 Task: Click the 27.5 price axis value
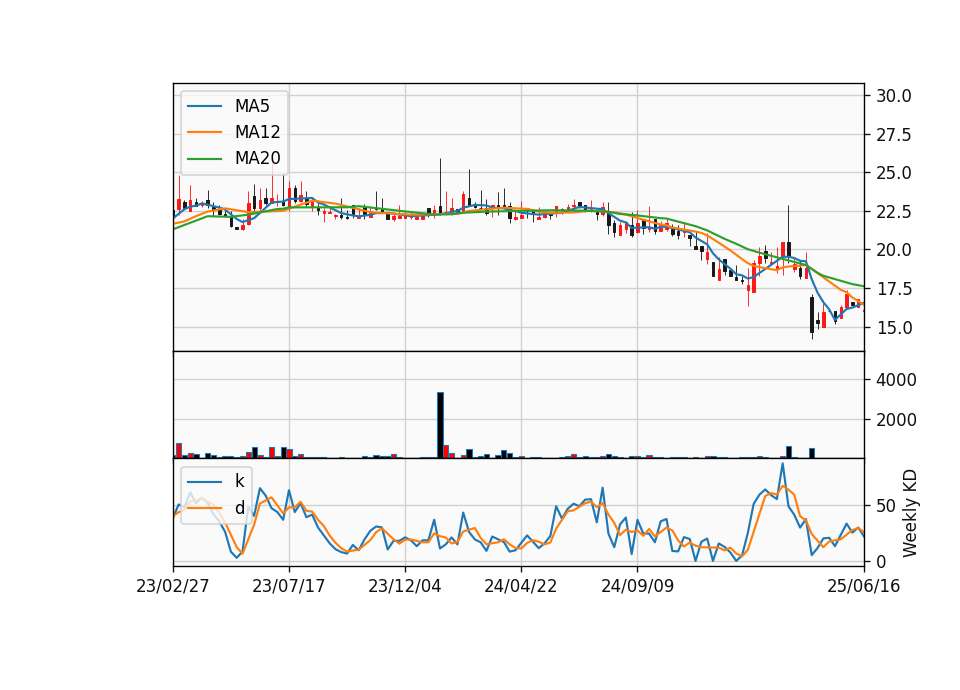click(x=894, y=135)
